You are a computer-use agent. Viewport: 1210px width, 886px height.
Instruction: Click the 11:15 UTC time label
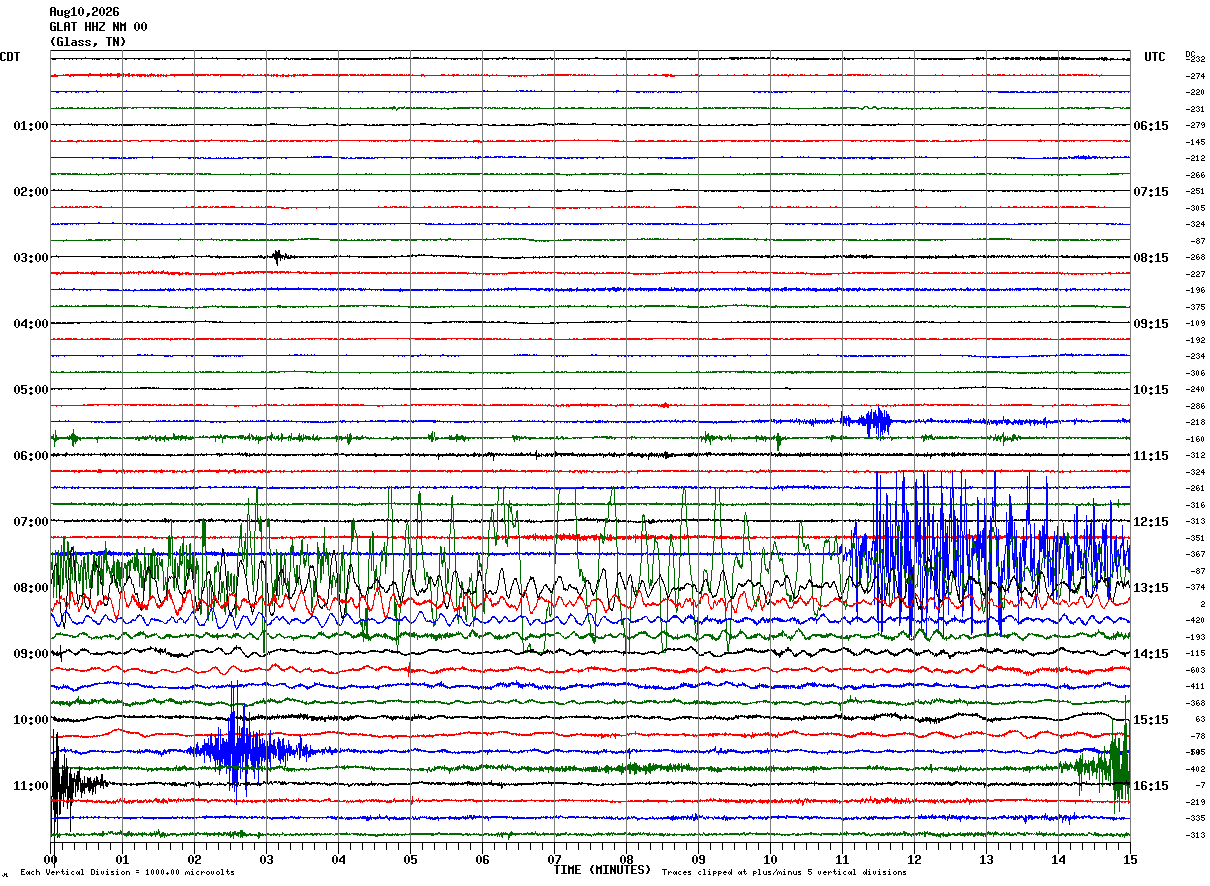click(x=1151, y=456)
